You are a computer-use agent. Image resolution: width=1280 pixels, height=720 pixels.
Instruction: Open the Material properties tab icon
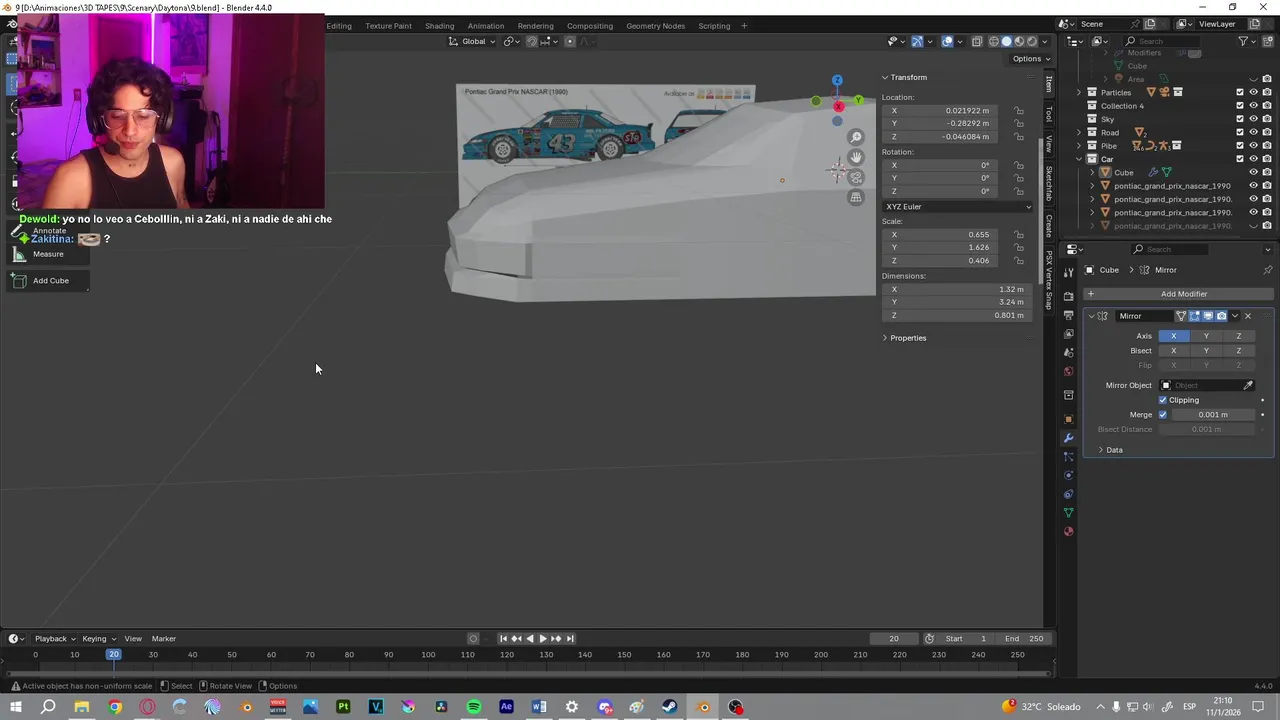tap(1069, 532)
